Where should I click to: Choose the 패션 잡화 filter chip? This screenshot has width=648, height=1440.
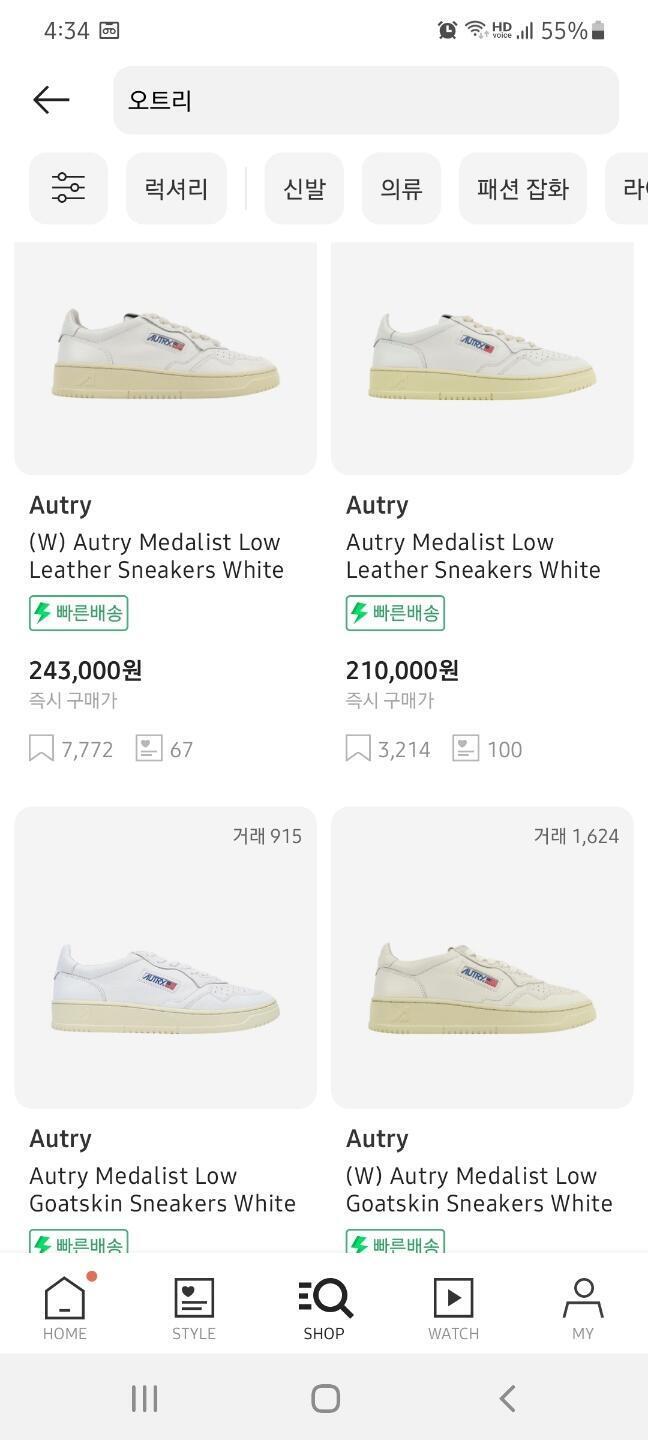pyautogui.click(x=523, y=188)
